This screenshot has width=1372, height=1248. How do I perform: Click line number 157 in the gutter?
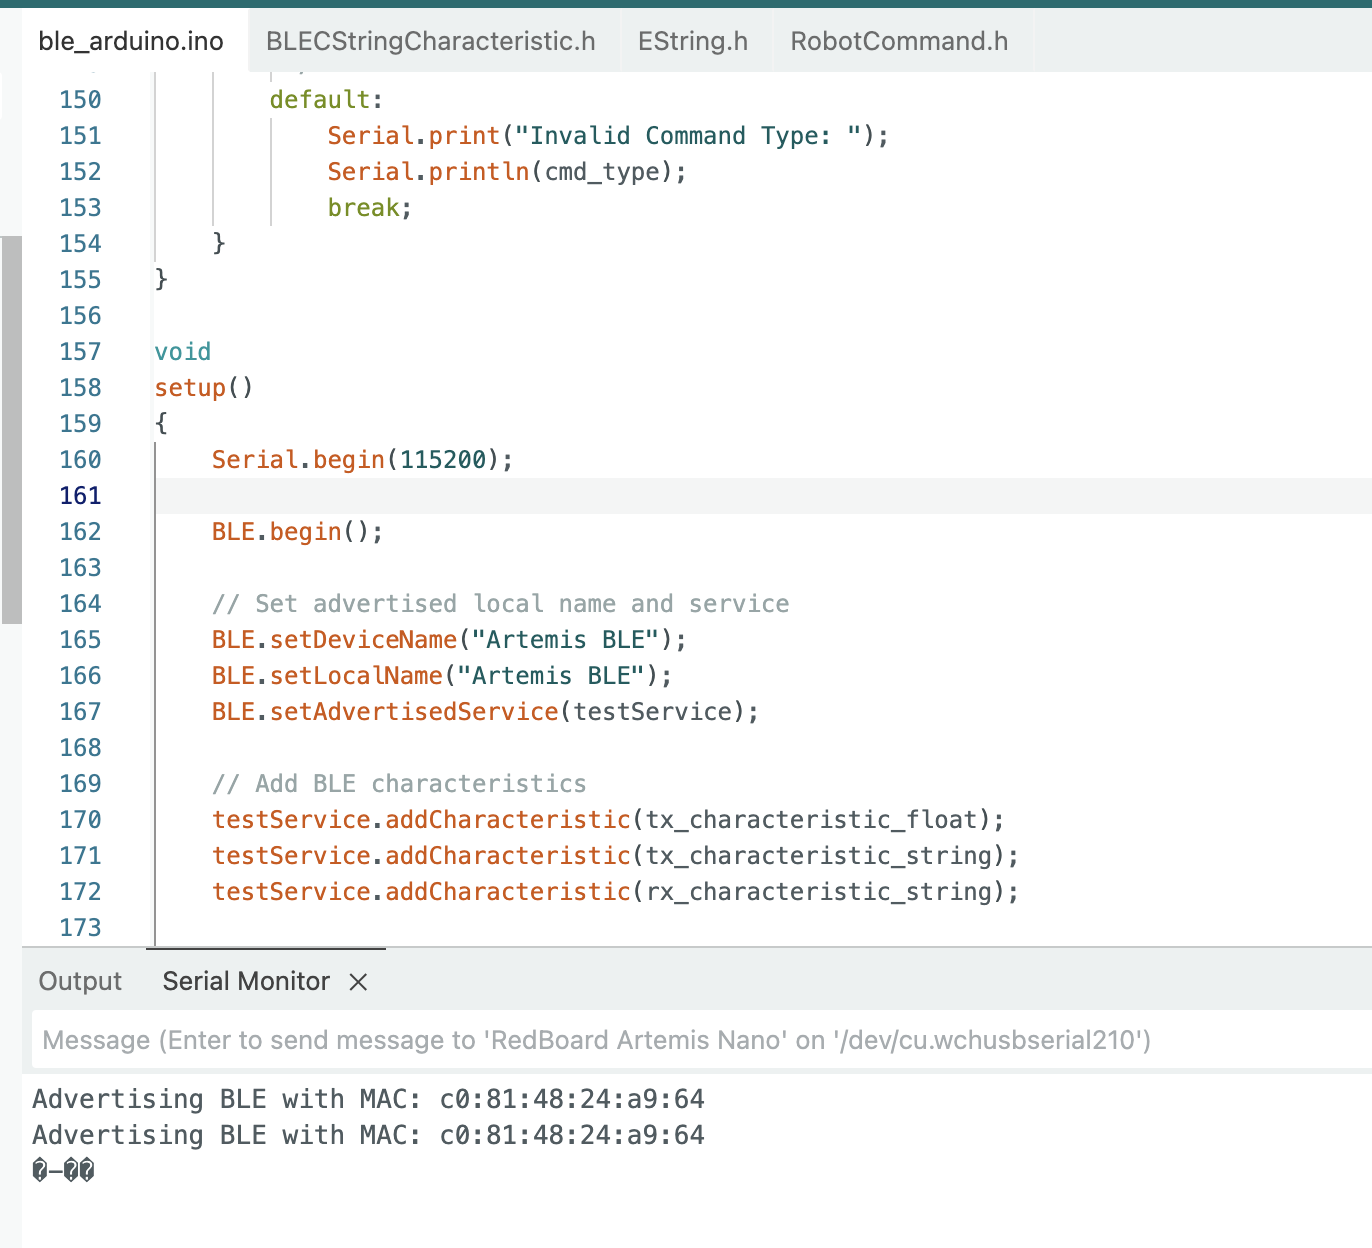tap(80, 352)
